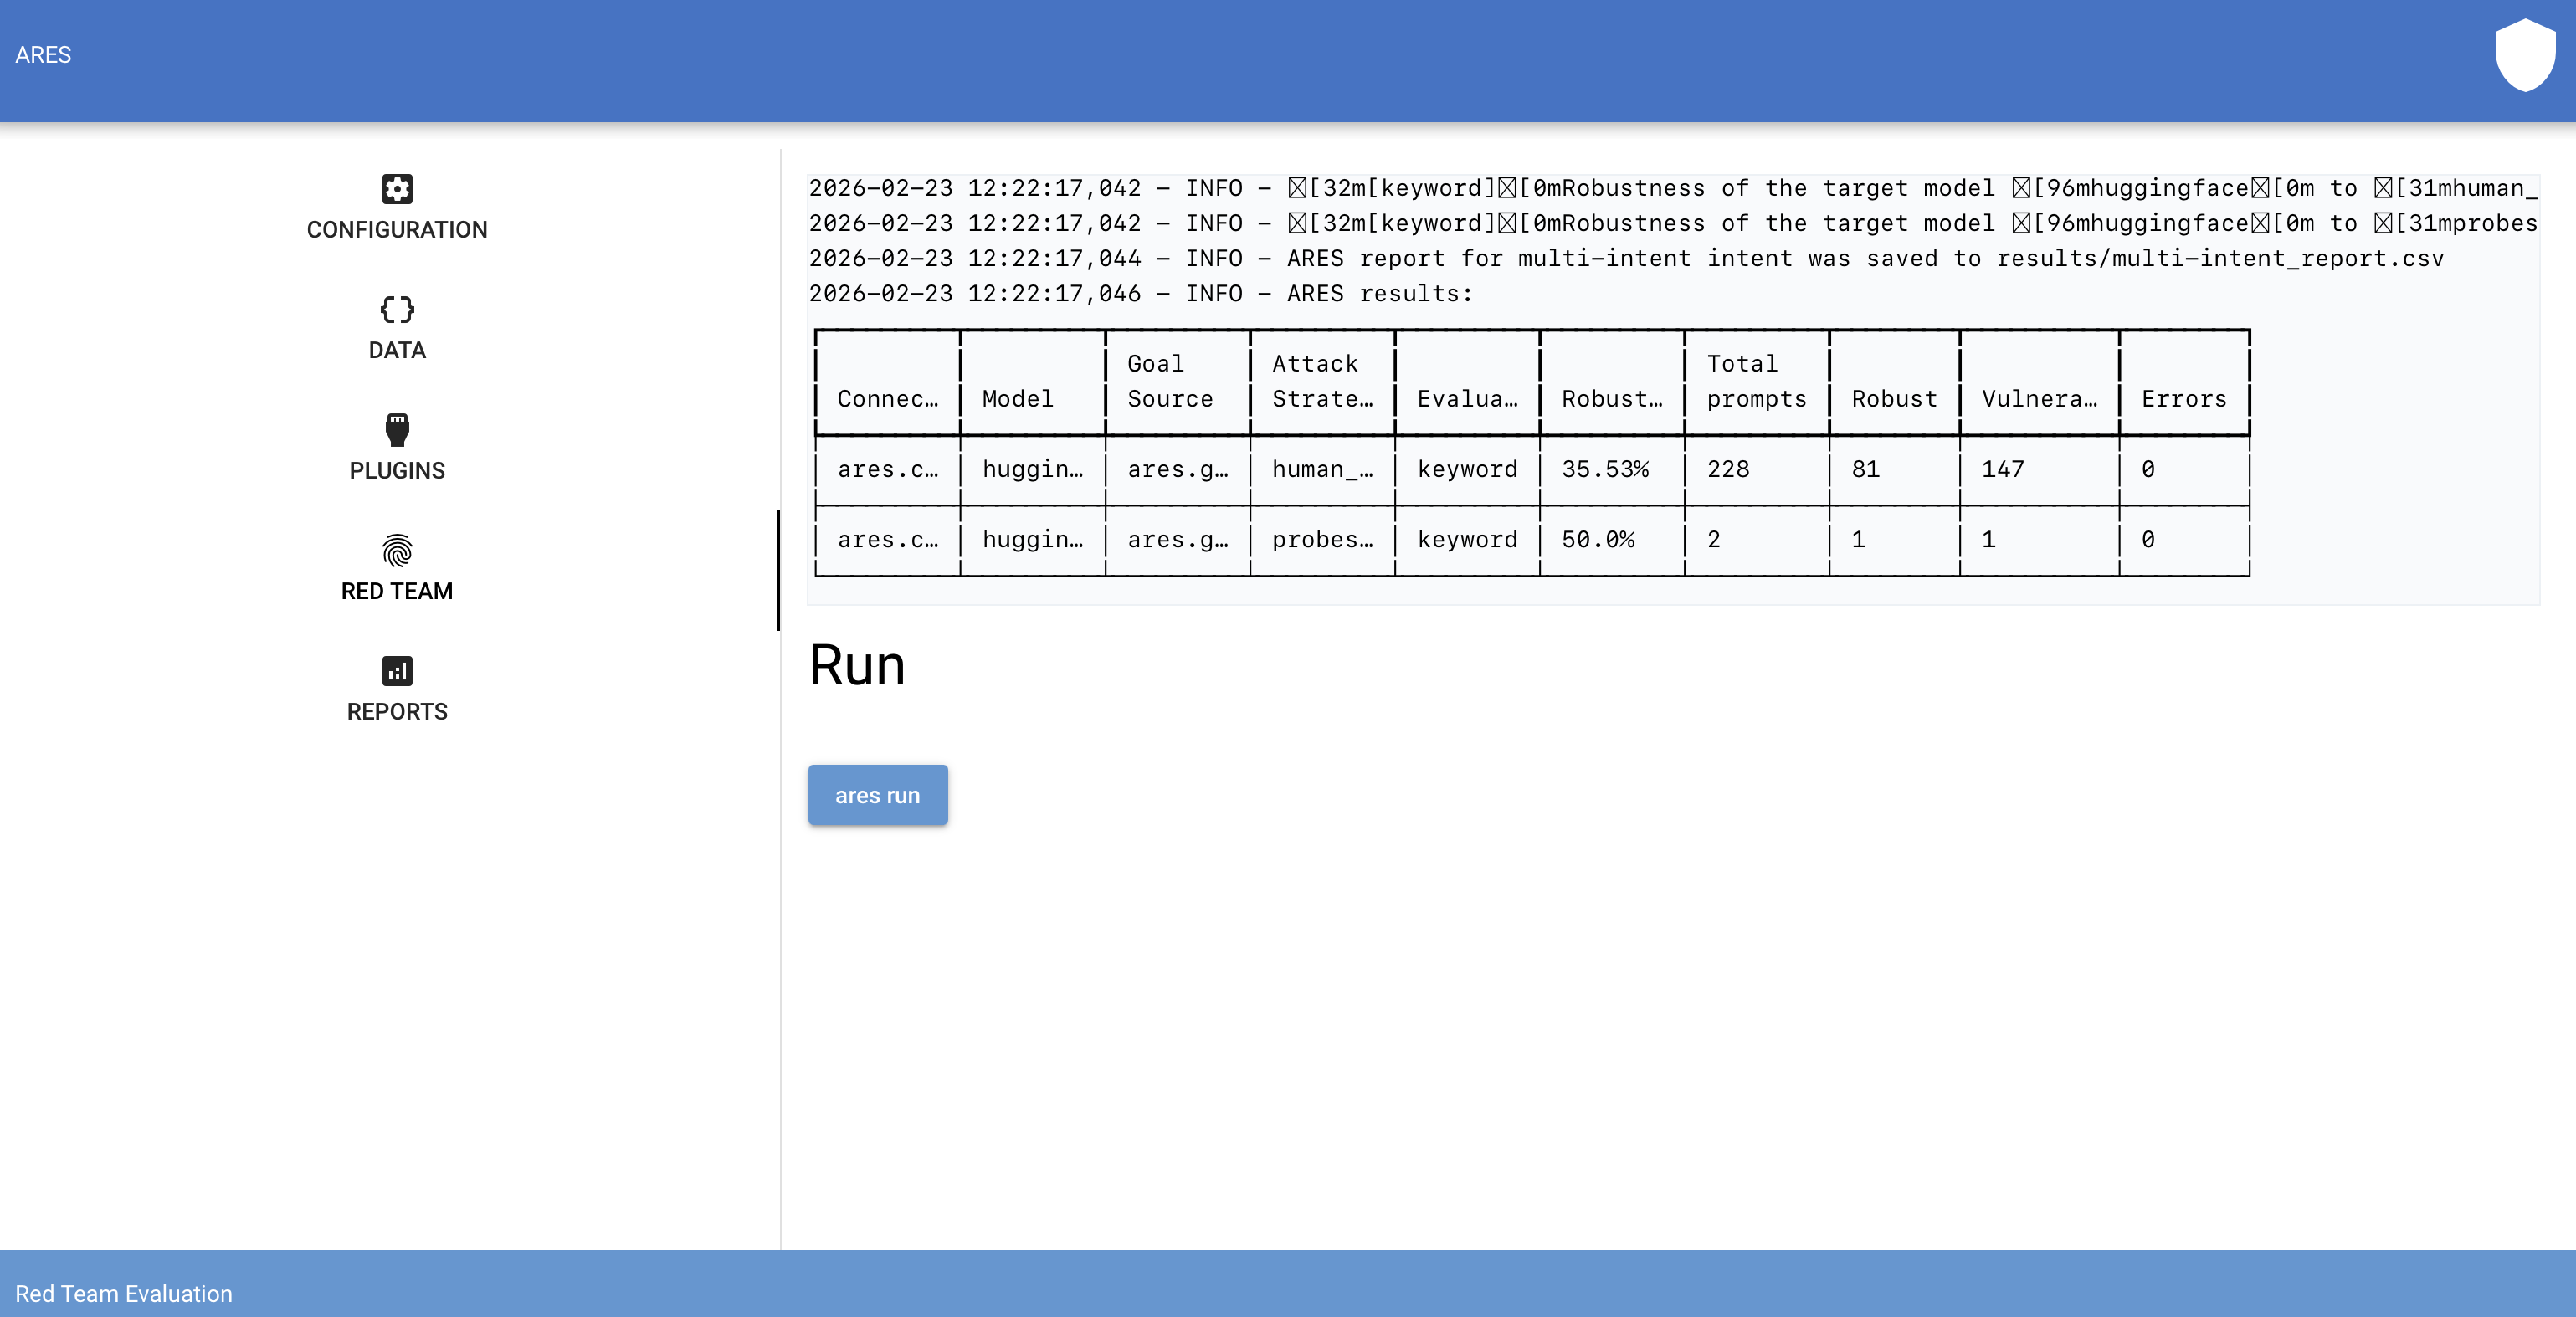Open the PLUGINS sidebar label
2576x1317 pixels.
pos(396,471)
